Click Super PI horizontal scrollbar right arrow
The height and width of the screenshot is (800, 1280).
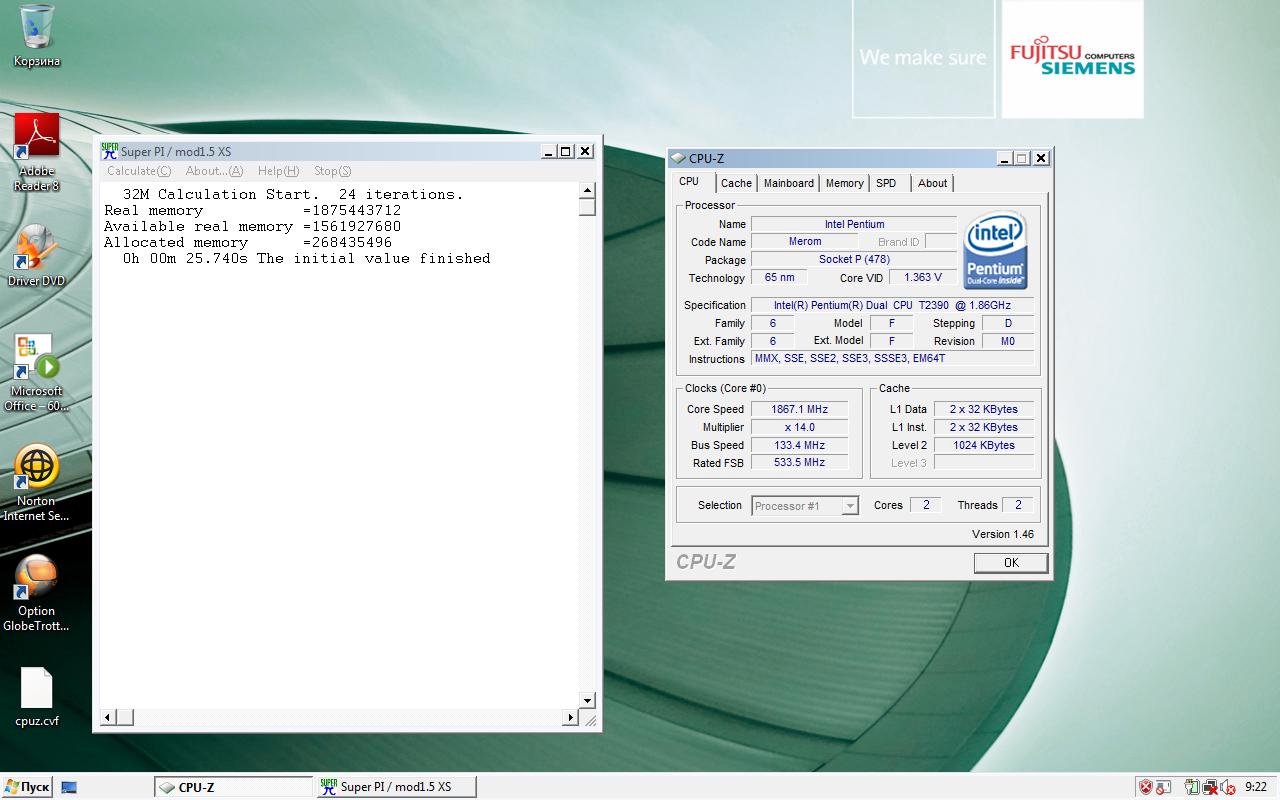point(571,717)
